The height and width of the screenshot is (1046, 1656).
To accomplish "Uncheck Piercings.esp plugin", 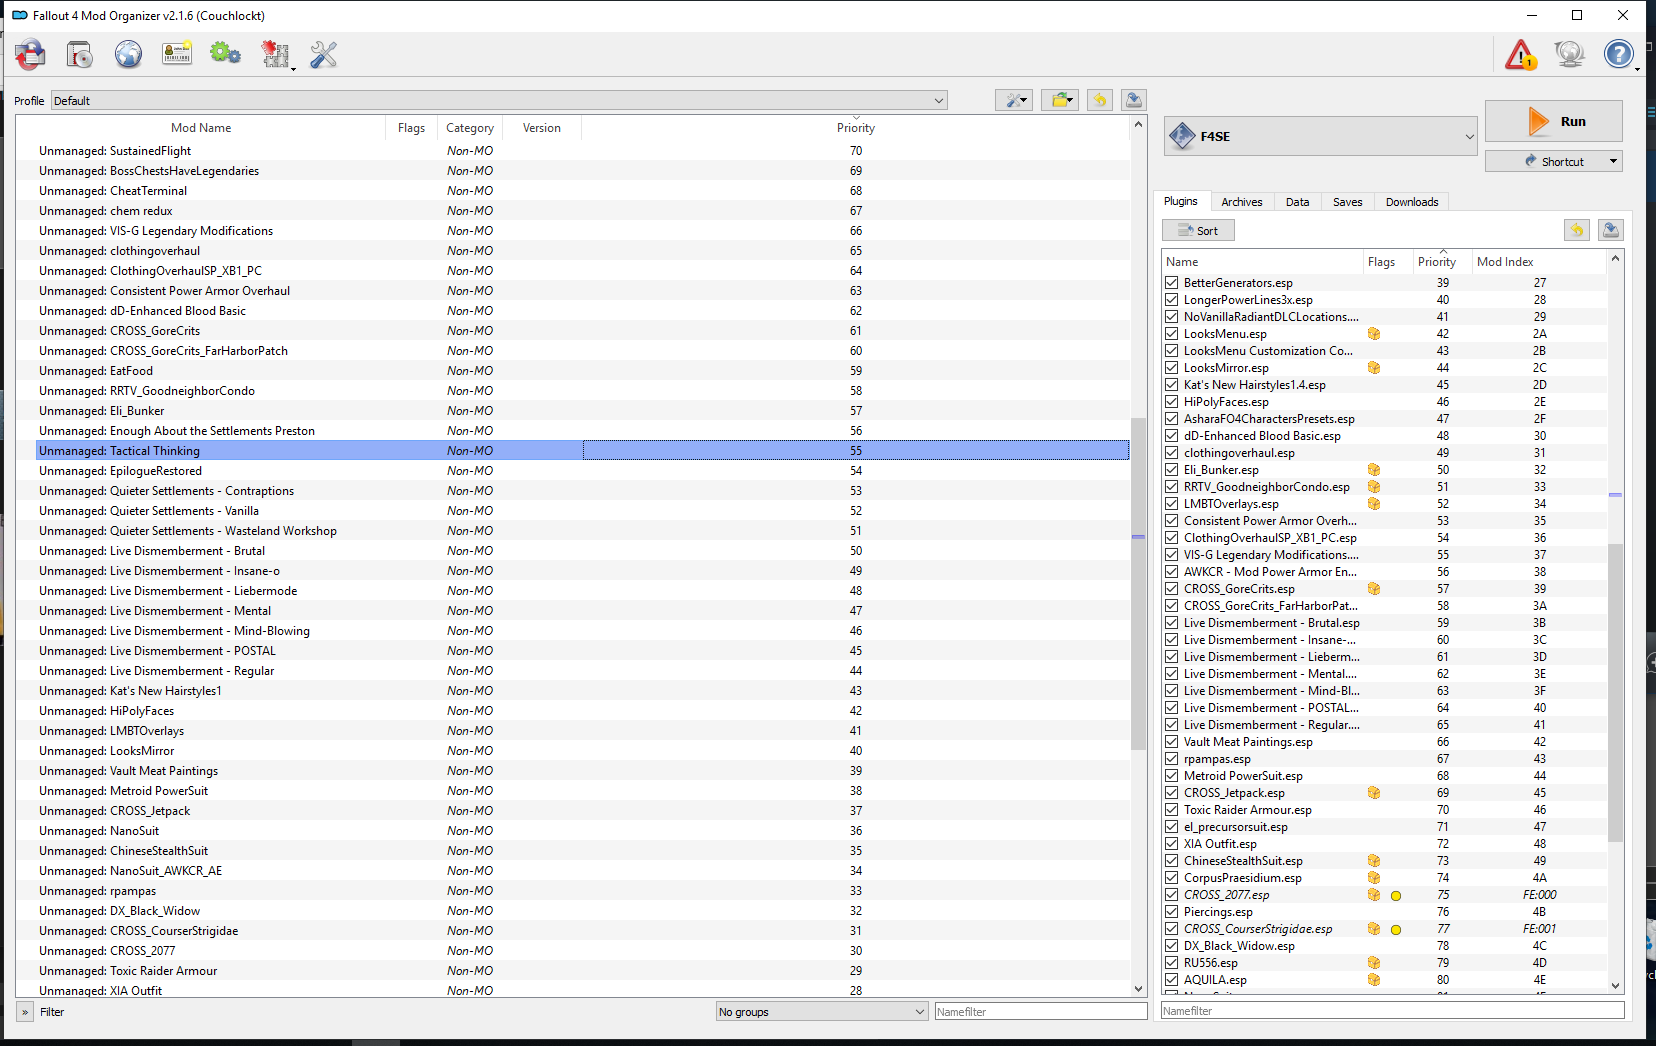I will tap(1171, 912).
